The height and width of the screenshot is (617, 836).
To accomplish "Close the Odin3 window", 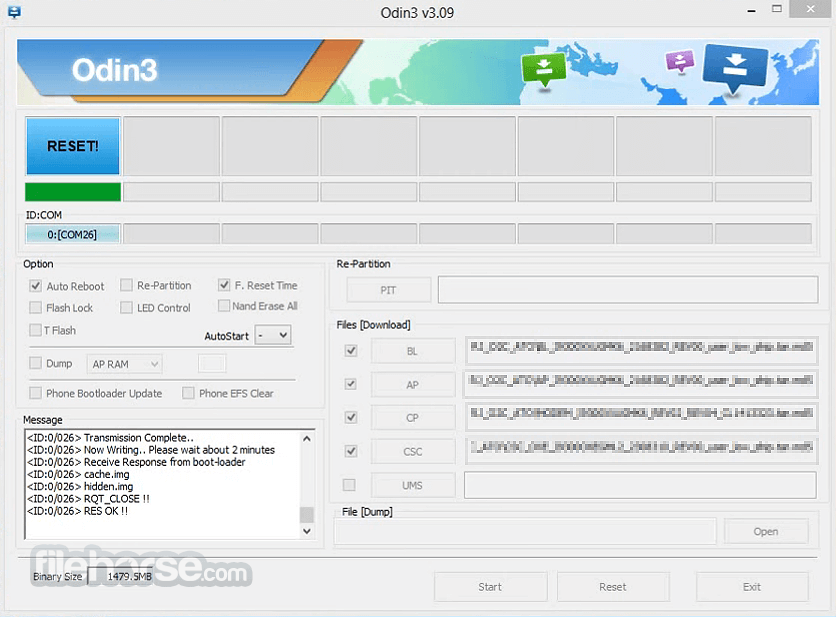I will 810,9.
